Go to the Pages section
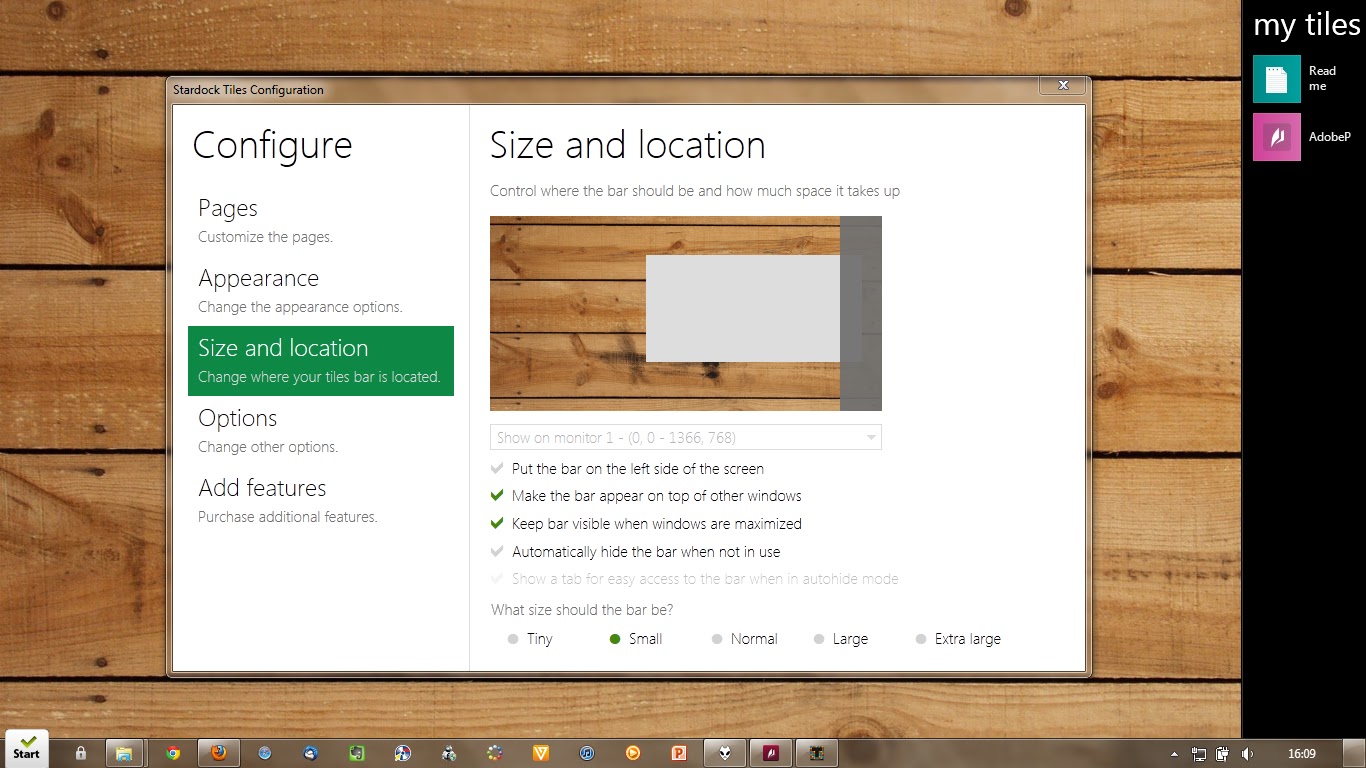 pyautogui.click(x=321, y=220)
